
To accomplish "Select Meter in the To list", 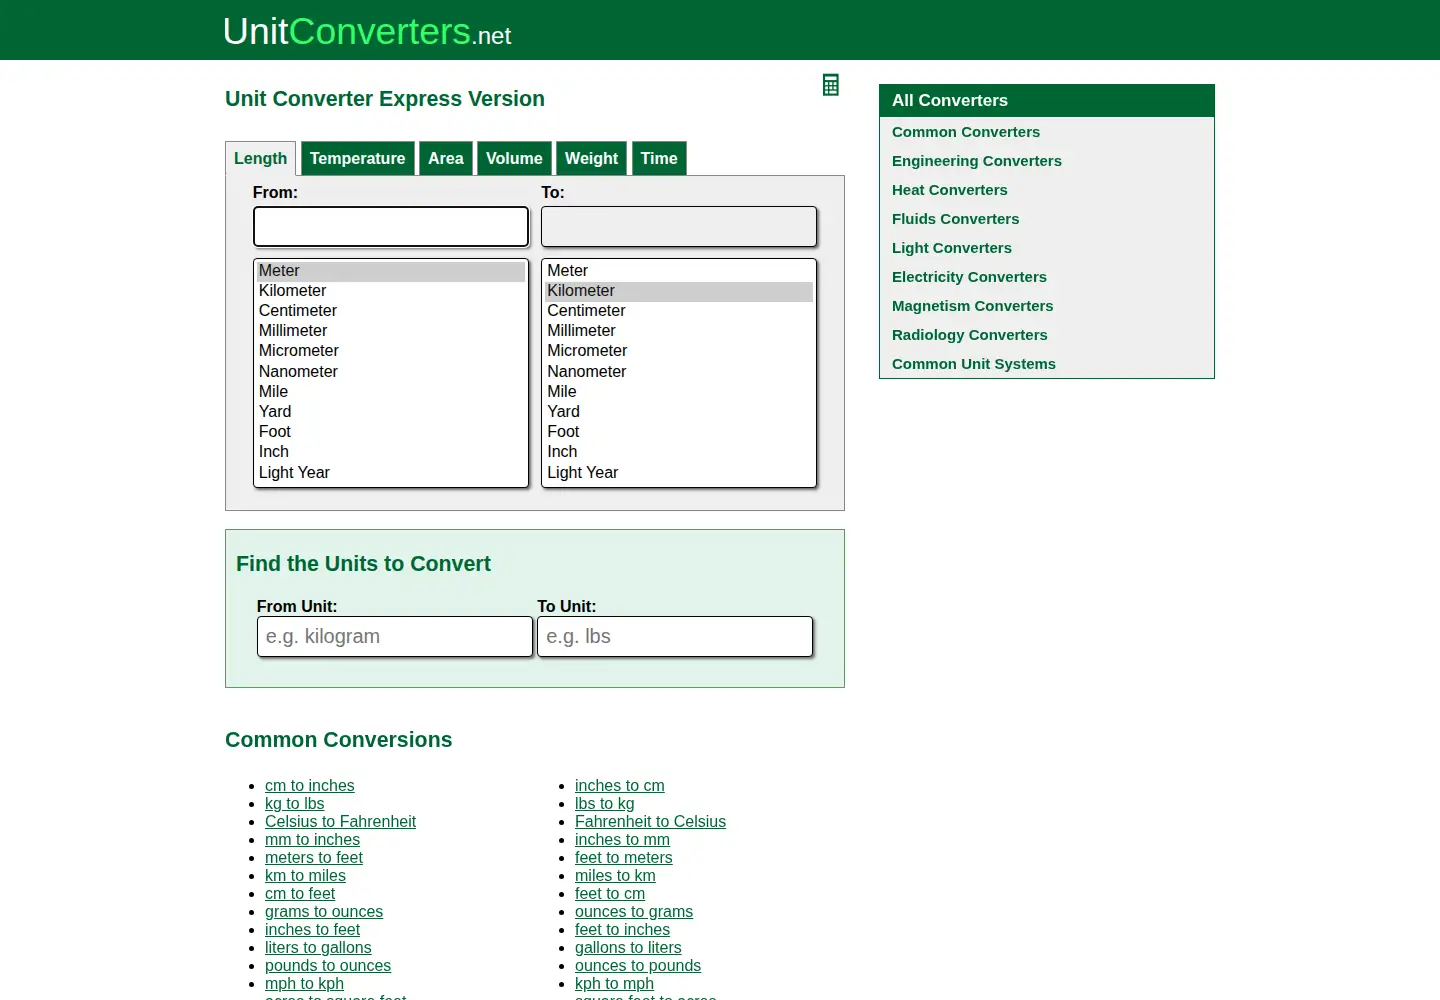I will point(679,271).
